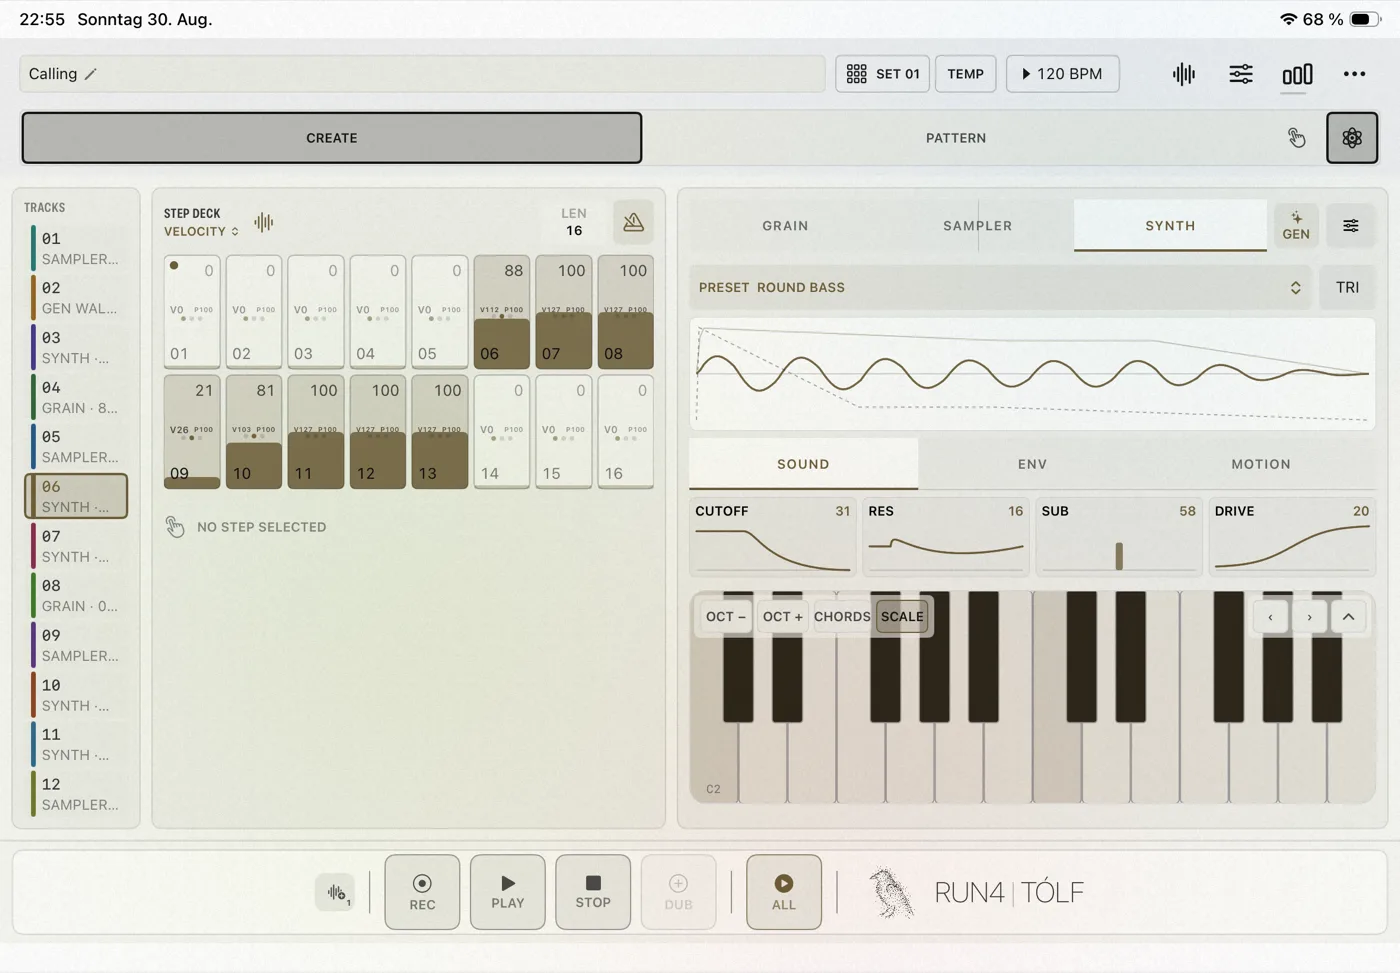Screen dimensions: 1400x973
Task: Toggle step 07 in the step deck
Action: (x=564, y=312)
